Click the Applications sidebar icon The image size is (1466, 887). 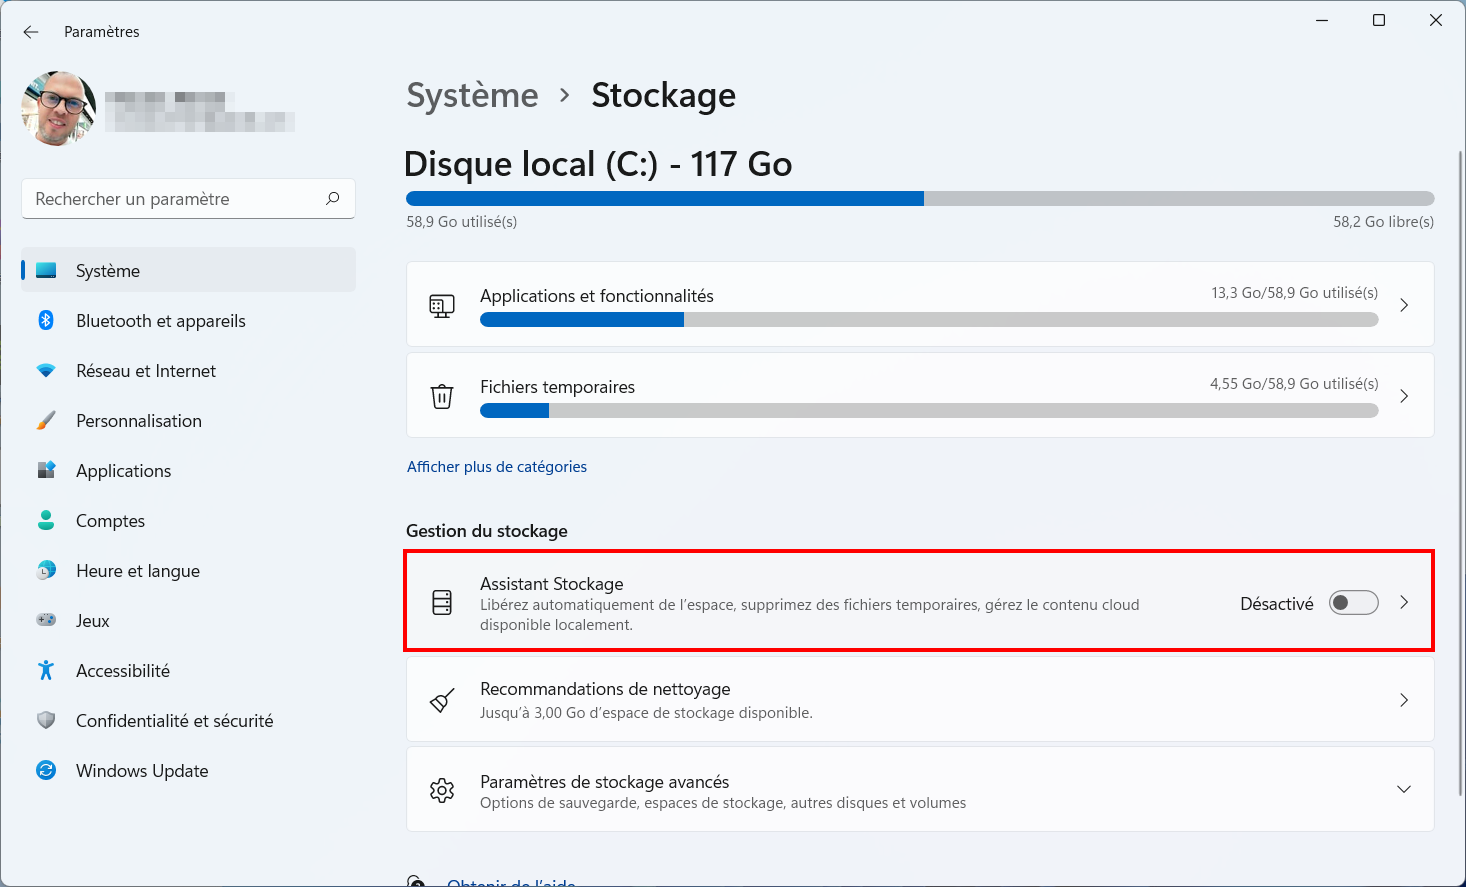click(46, 470)
